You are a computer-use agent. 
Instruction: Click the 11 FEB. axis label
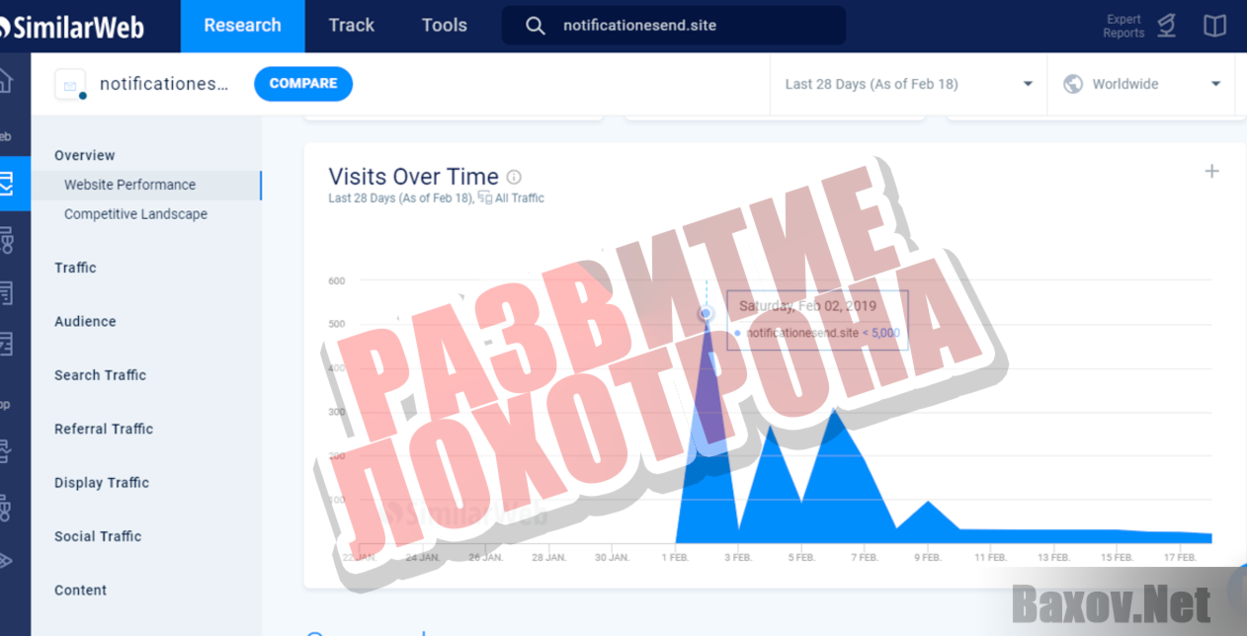(x=991, y=558)
